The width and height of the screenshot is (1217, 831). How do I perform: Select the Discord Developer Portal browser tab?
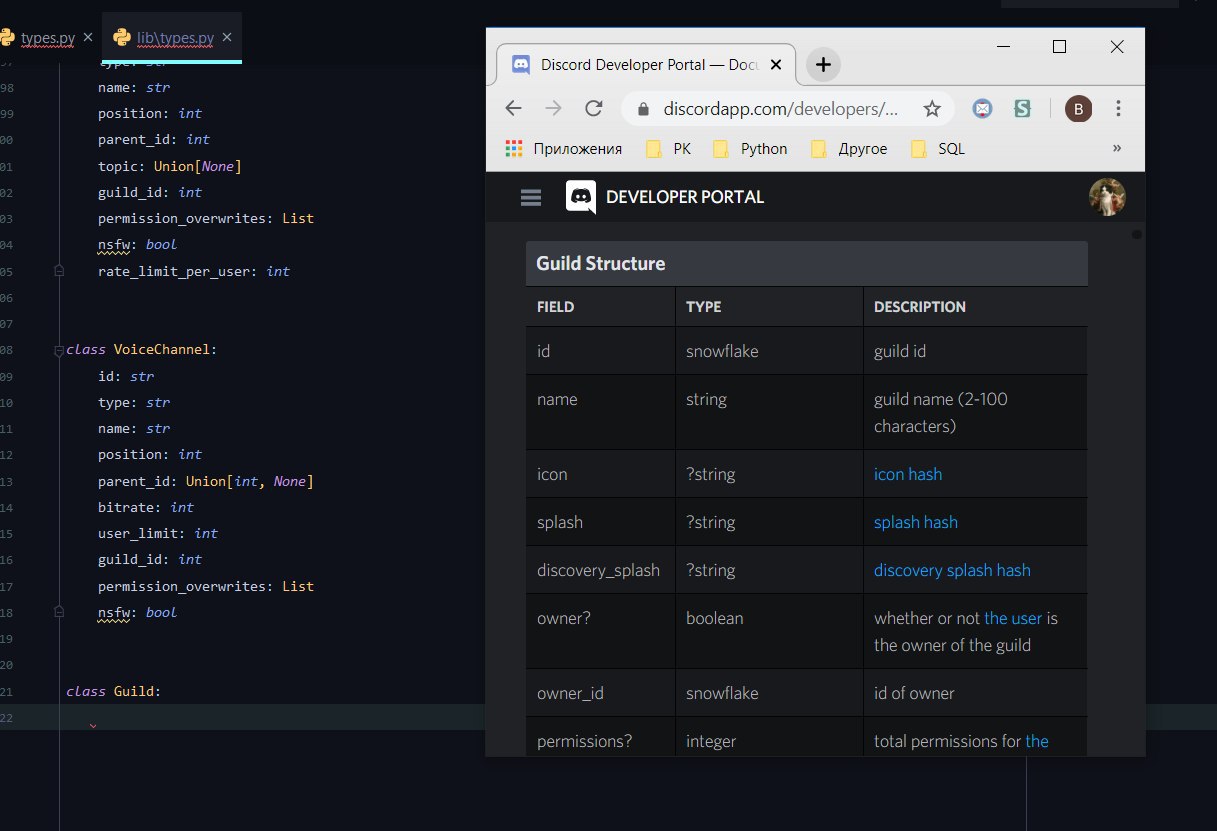click(x=648, y=64)
